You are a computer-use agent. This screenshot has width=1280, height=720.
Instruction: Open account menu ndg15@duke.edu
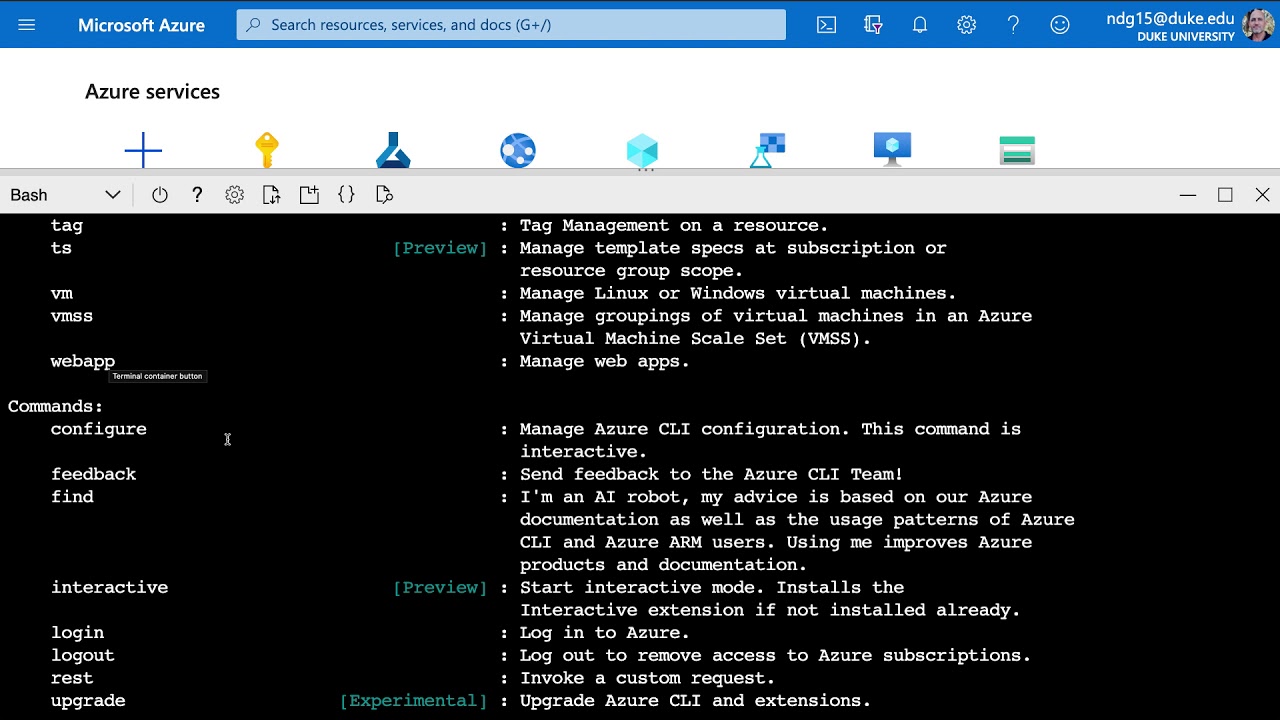pos(1170,25)
